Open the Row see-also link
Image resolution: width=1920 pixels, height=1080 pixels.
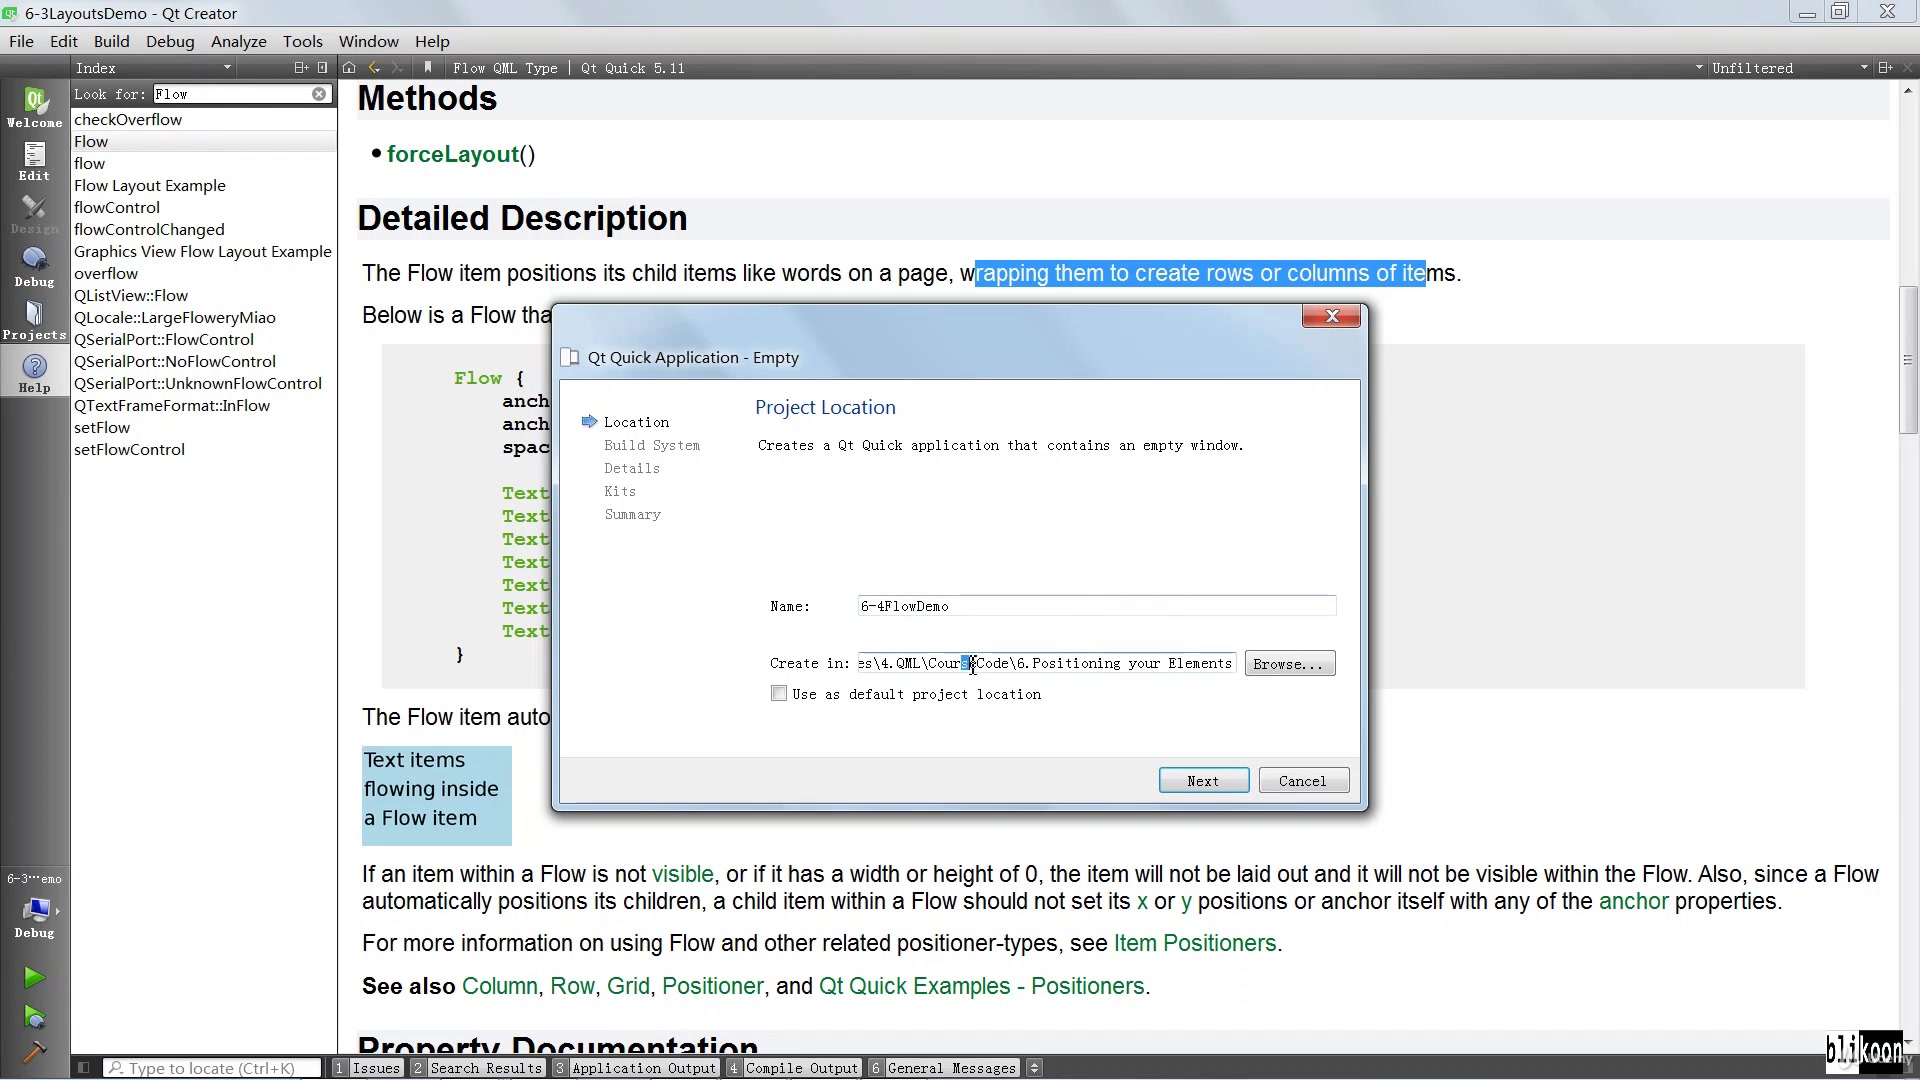tap(572, 986)
